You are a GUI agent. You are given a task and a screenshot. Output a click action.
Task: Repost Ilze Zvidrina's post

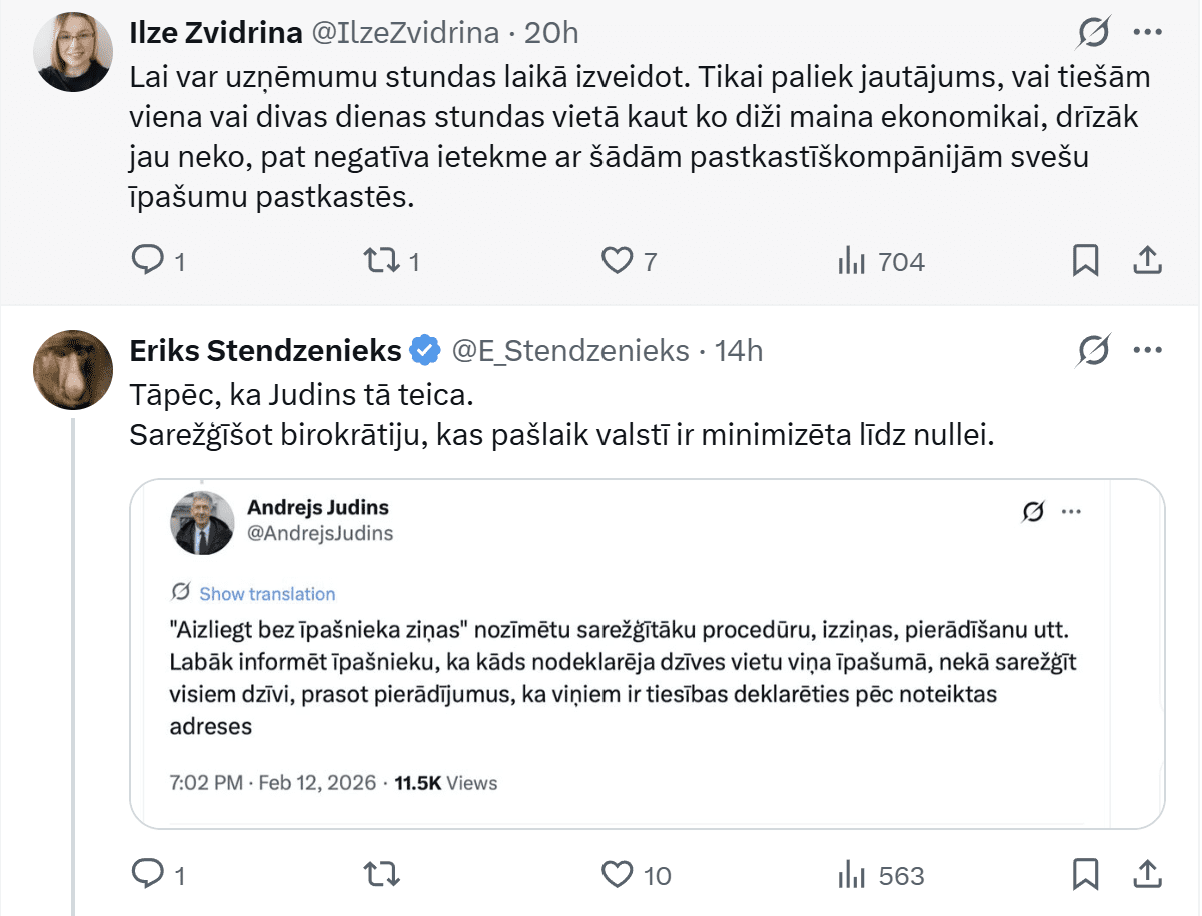pyautogui.click(x=379, y=262)
